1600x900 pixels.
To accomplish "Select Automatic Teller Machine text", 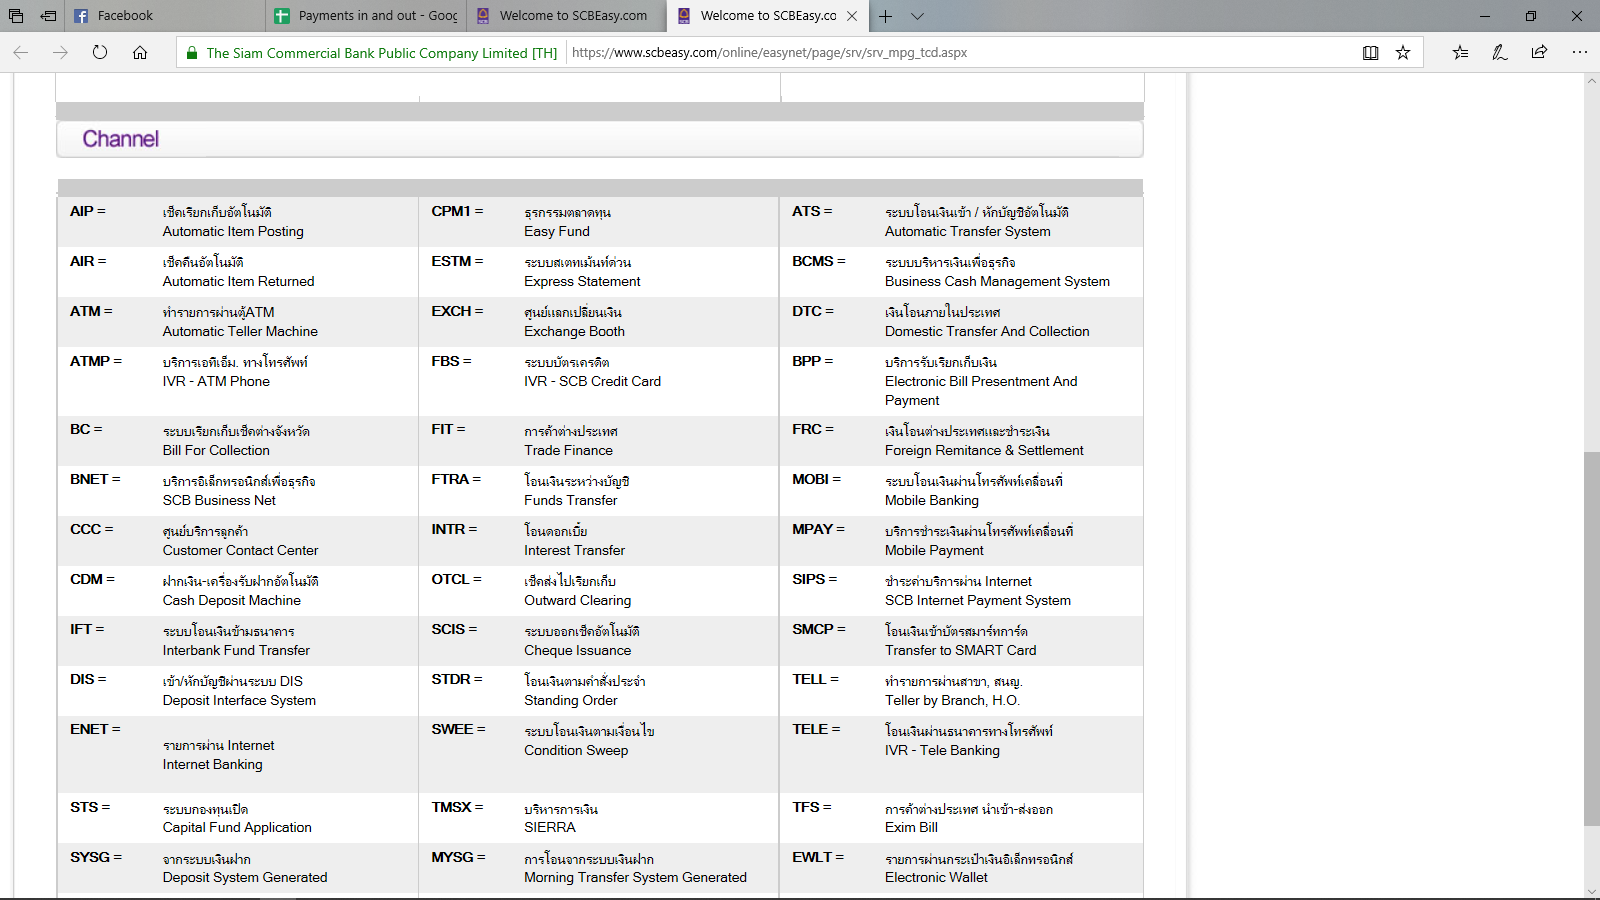I will [x=240, y=331].
